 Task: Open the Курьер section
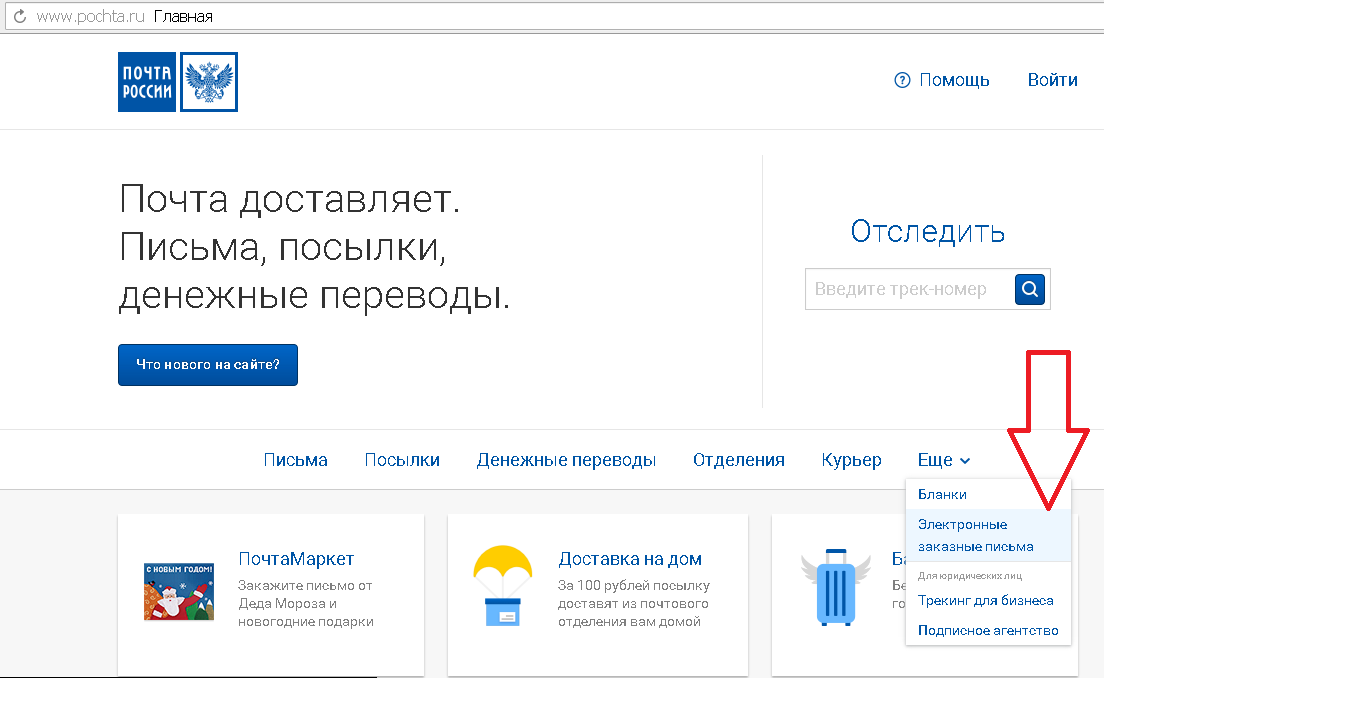pyautogui.click(x=852, y=460)
